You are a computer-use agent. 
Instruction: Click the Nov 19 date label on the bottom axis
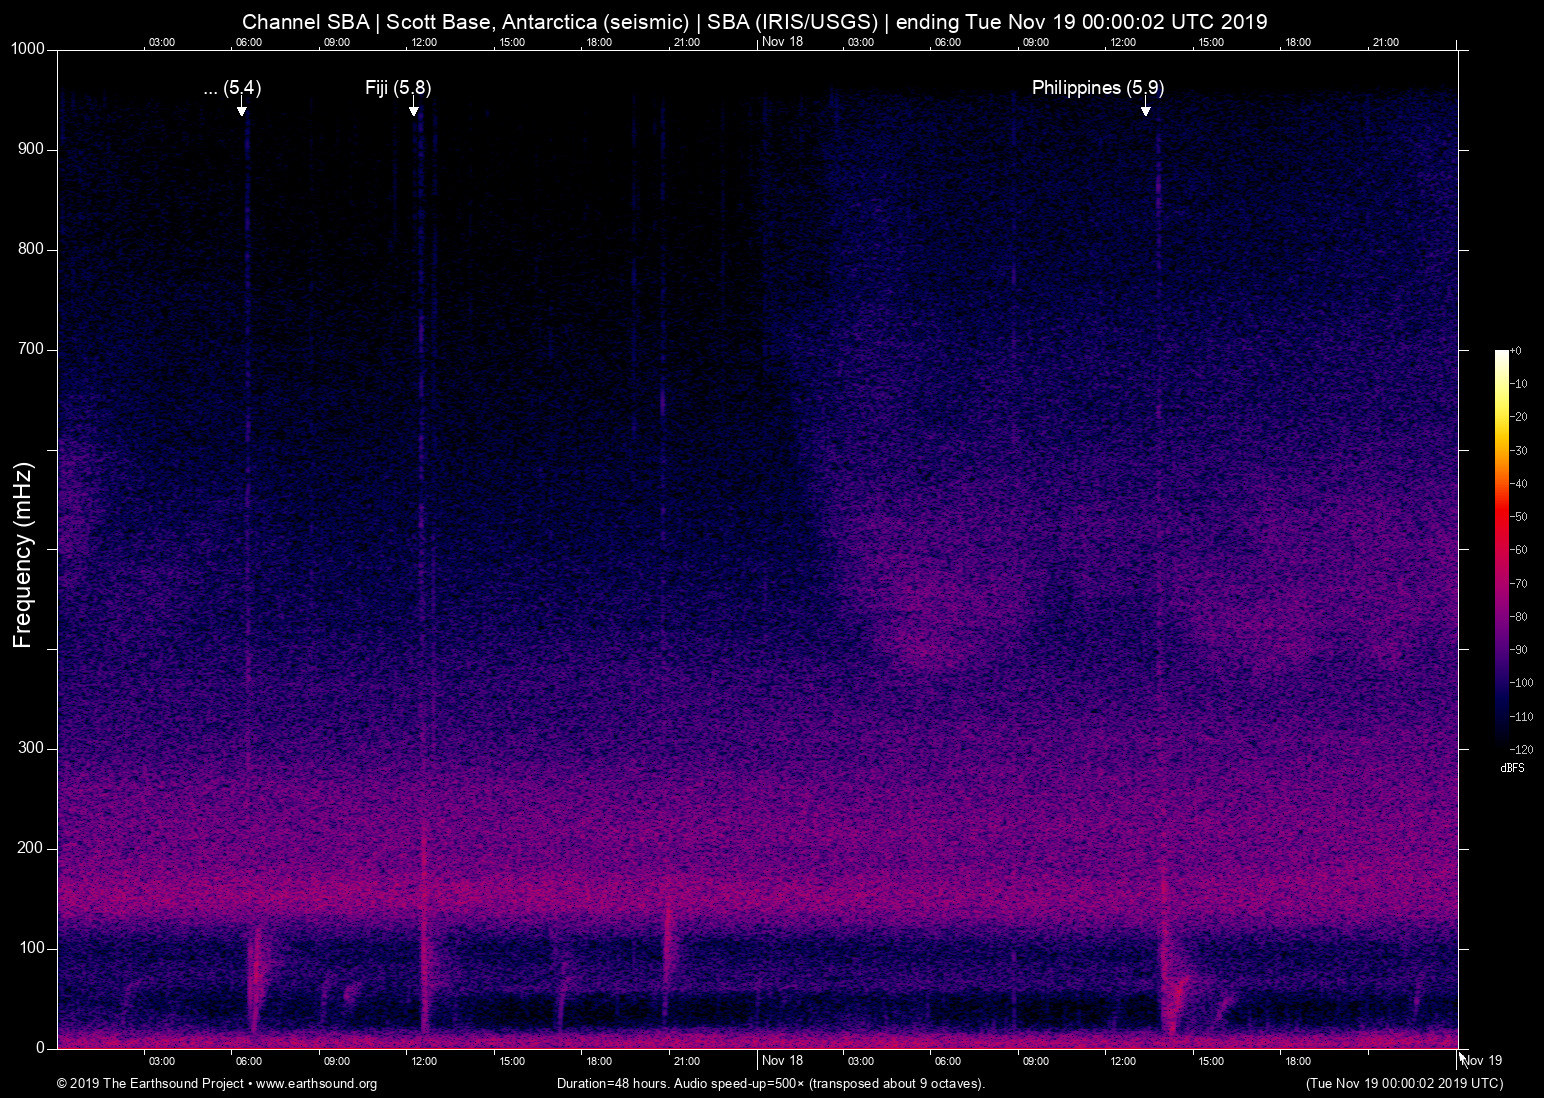tap(1482, 1061)
